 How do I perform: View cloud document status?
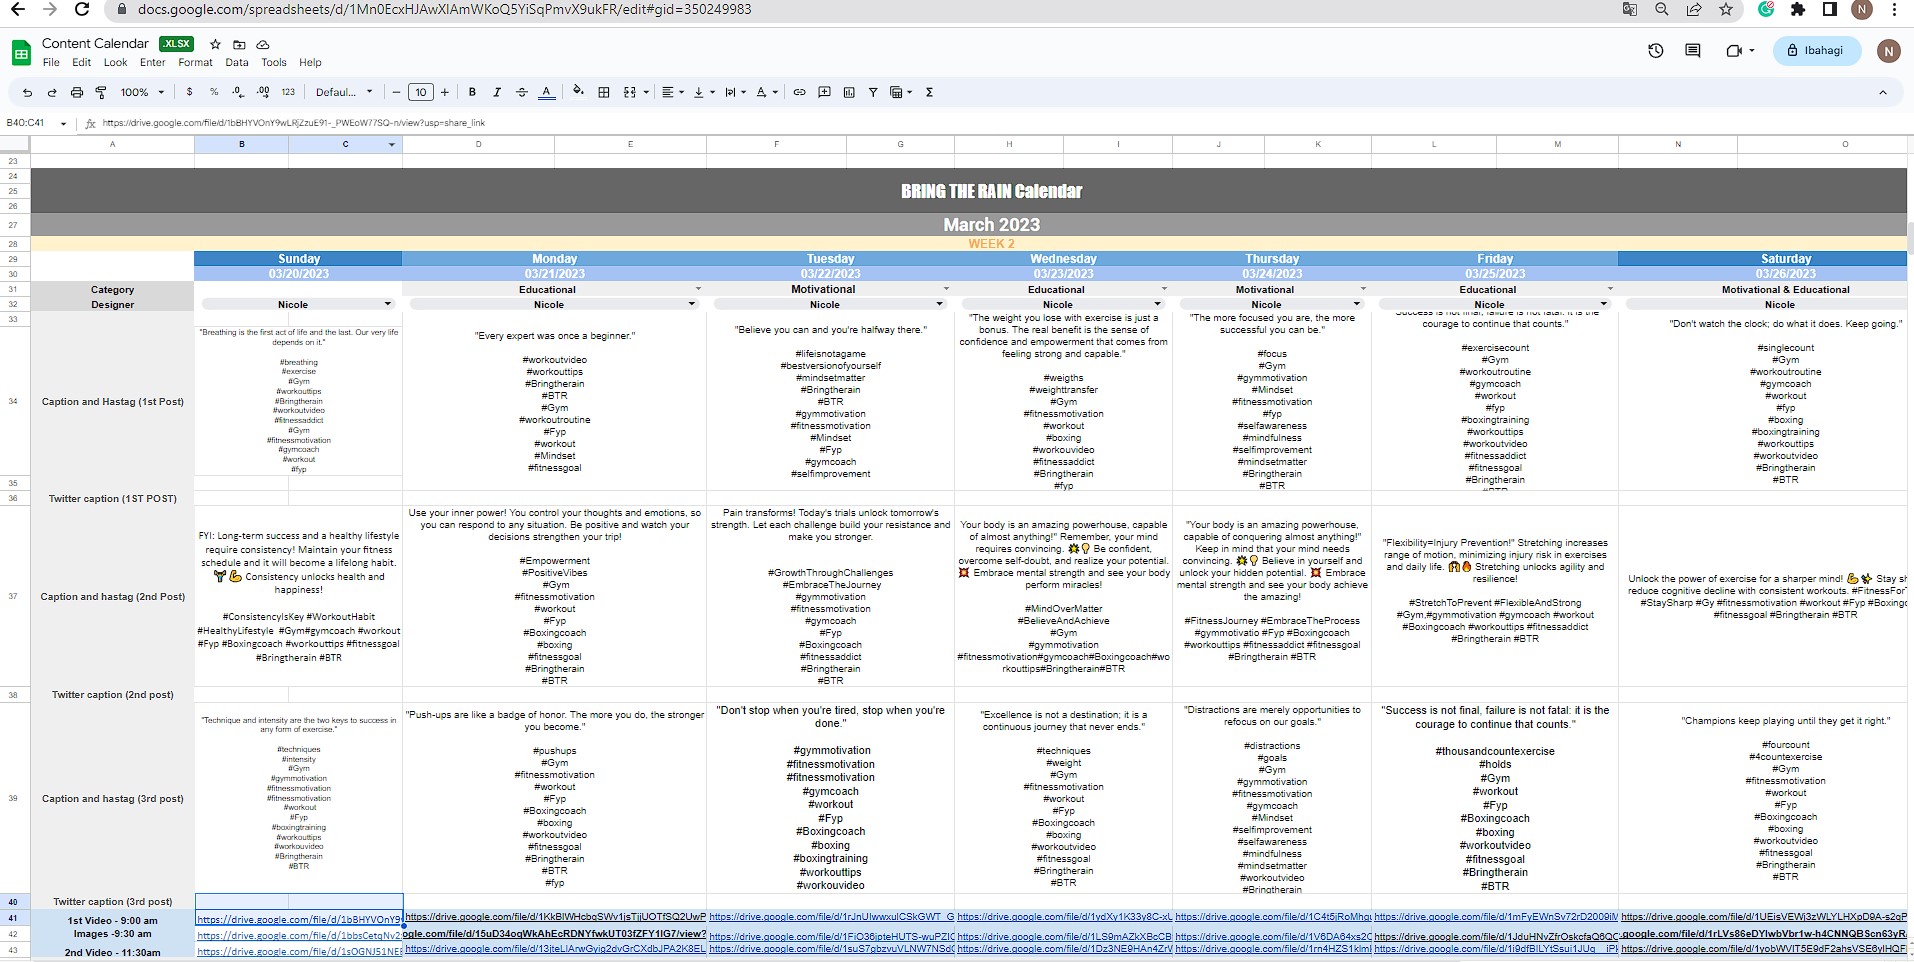click(263, 44)
